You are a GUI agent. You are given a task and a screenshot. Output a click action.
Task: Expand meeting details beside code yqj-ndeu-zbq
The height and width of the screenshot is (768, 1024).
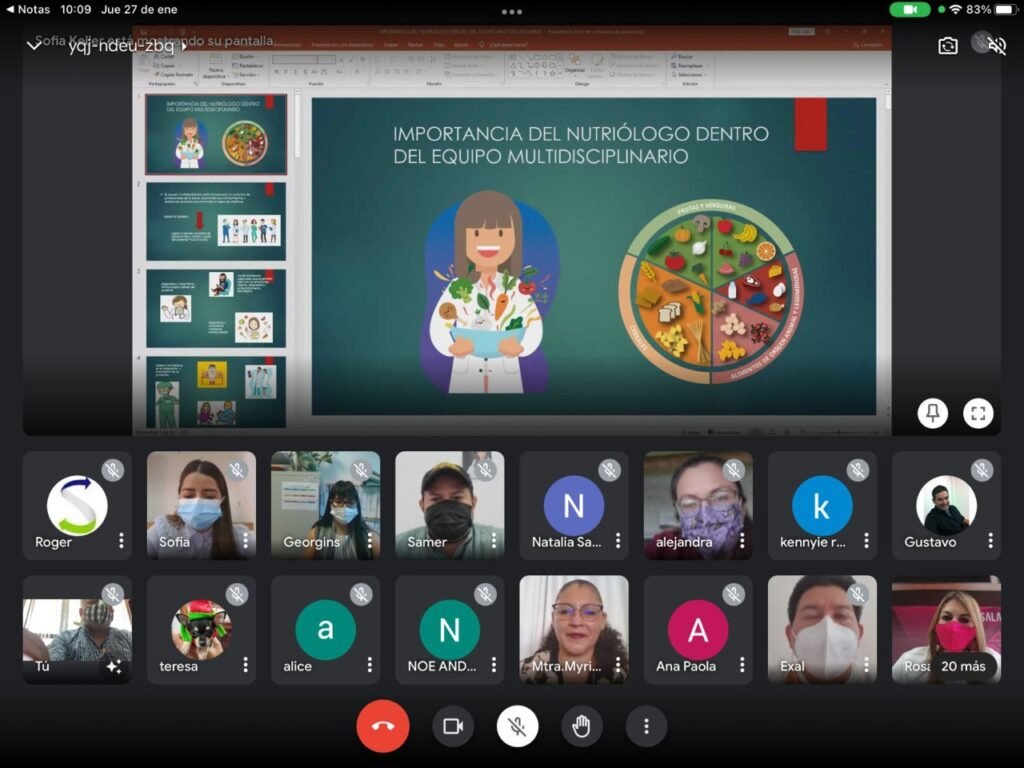tap(185, 46)
